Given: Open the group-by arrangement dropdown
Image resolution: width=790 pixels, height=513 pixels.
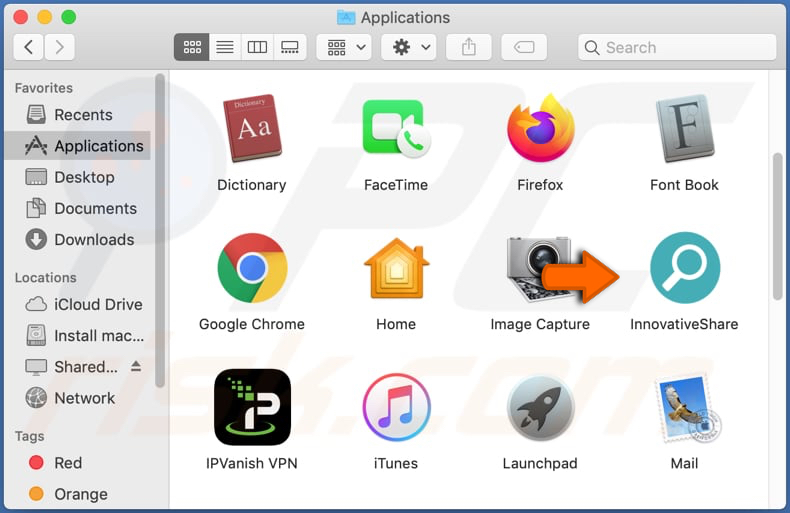Looking at the screenshot, I should (344, 47).
